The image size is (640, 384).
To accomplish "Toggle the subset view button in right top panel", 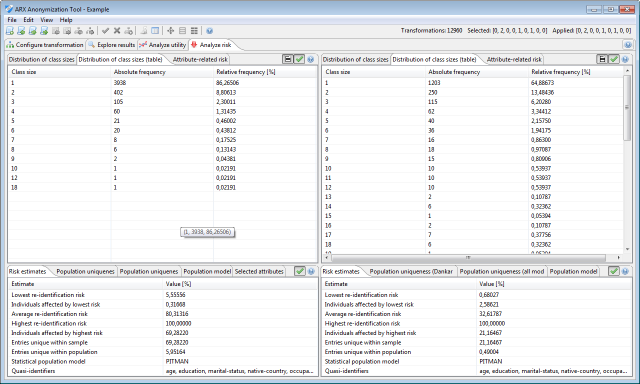I will point(602,59).
